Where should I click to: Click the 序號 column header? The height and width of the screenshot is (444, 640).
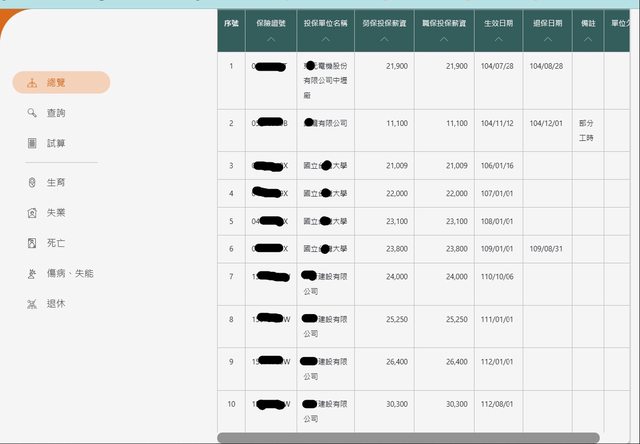tap(231, 22)
